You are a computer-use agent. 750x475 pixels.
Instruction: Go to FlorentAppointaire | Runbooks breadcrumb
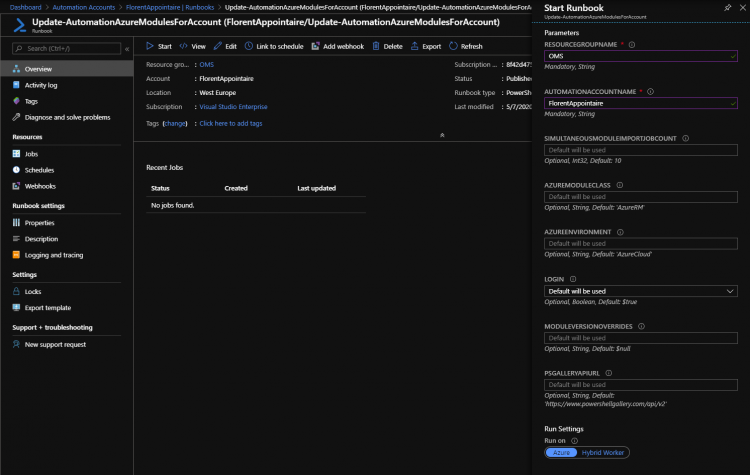coord(170,7)
